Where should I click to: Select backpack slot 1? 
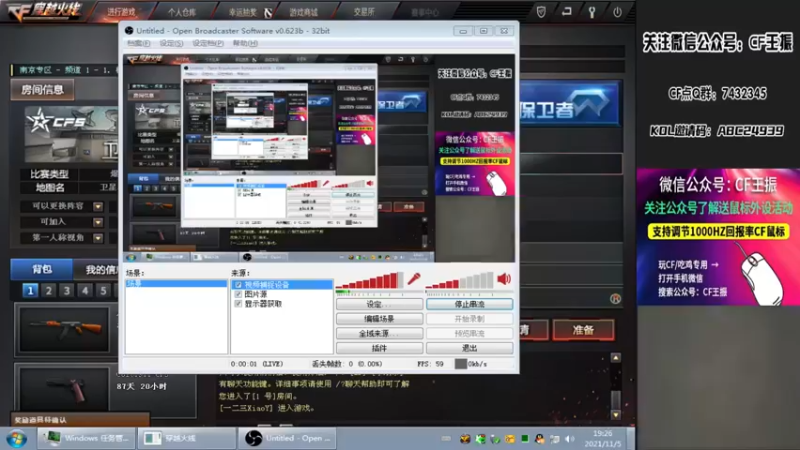point(30,291)
